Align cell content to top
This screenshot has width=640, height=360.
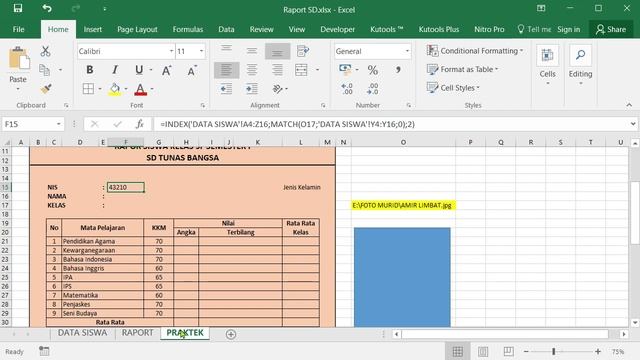tap(226, 51)
